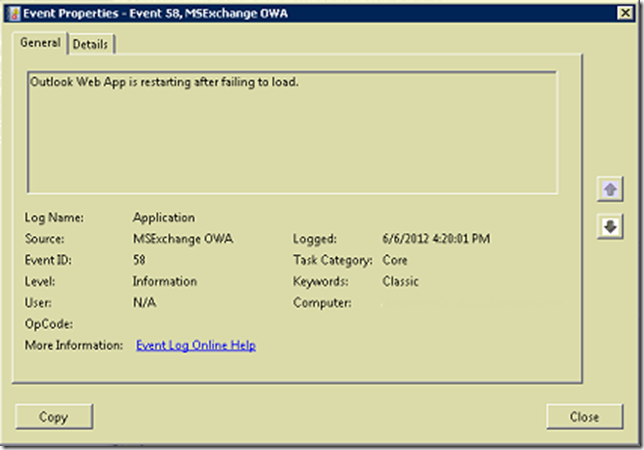Click the Log Name value 'Application'
Screen dimensions: 644x450
[164, 218]
